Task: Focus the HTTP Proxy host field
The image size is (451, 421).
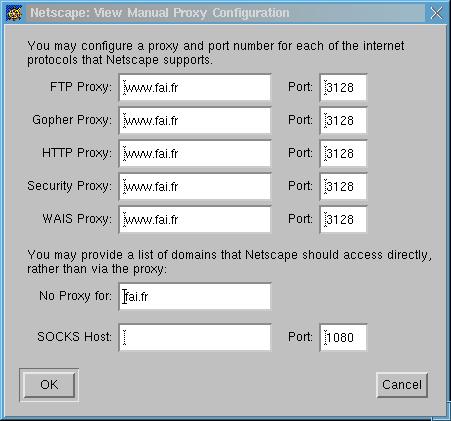Action: (x=195, y=153)
